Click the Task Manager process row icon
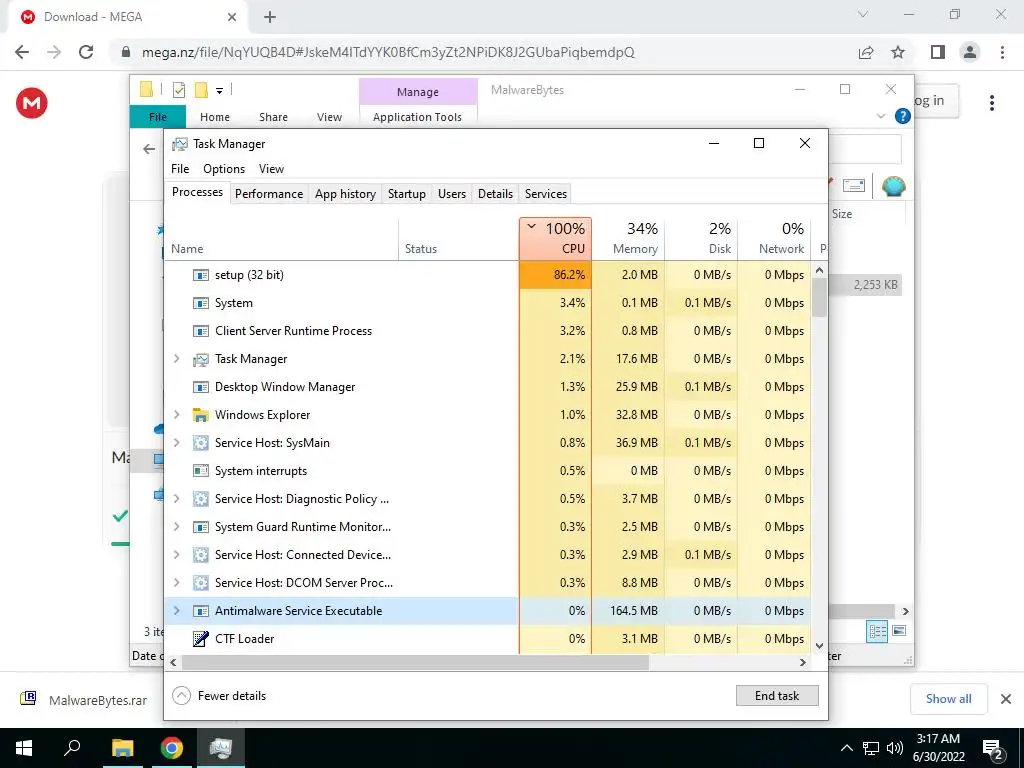1024x768 pixels. click(200, 359)
